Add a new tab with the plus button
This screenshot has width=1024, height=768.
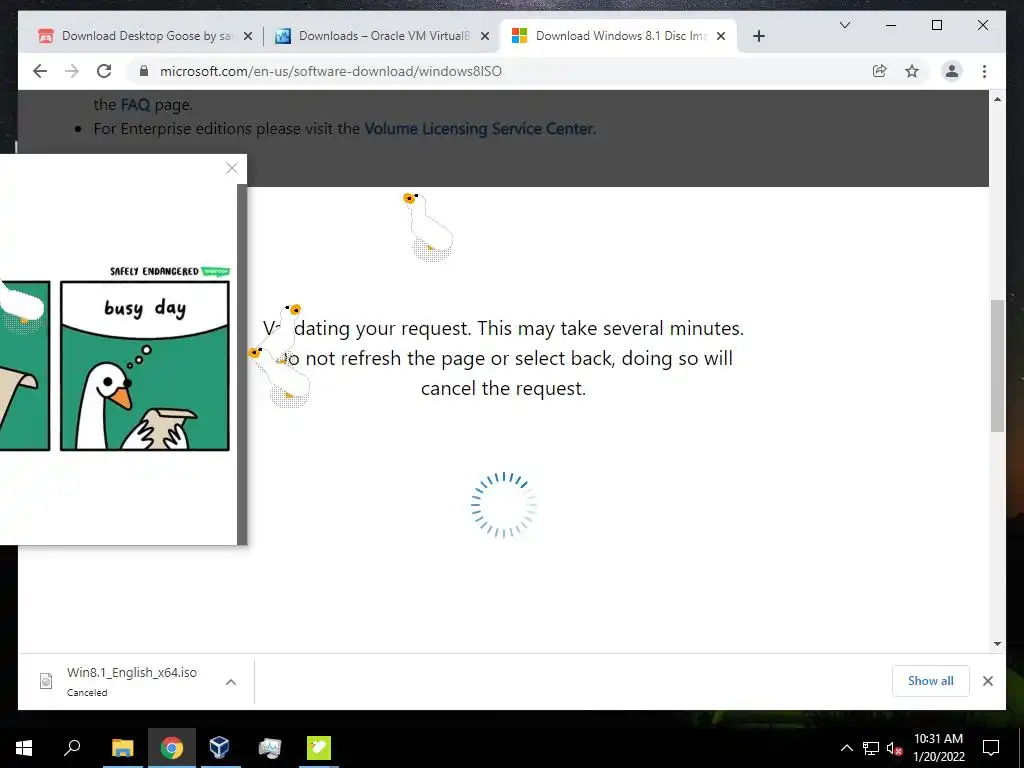click(758, 36)
